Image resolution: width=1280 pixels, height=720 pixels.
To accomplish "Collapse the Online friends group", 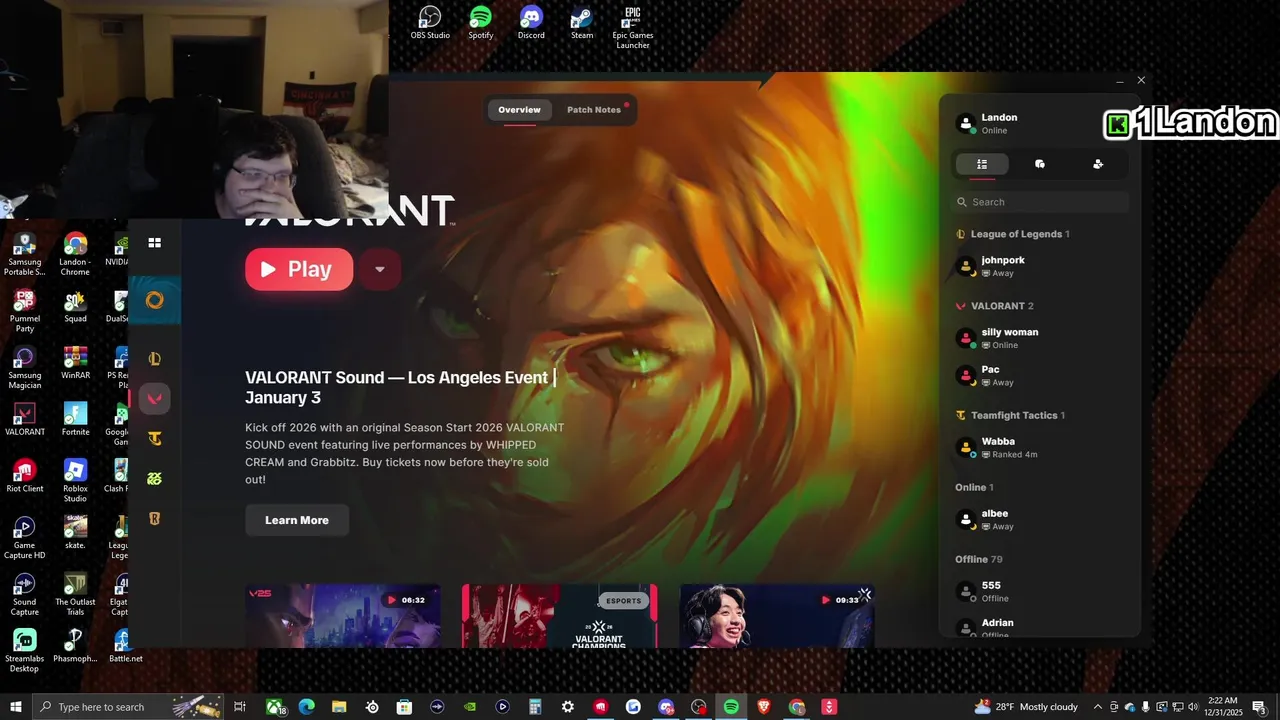I will tap(974, 487).
